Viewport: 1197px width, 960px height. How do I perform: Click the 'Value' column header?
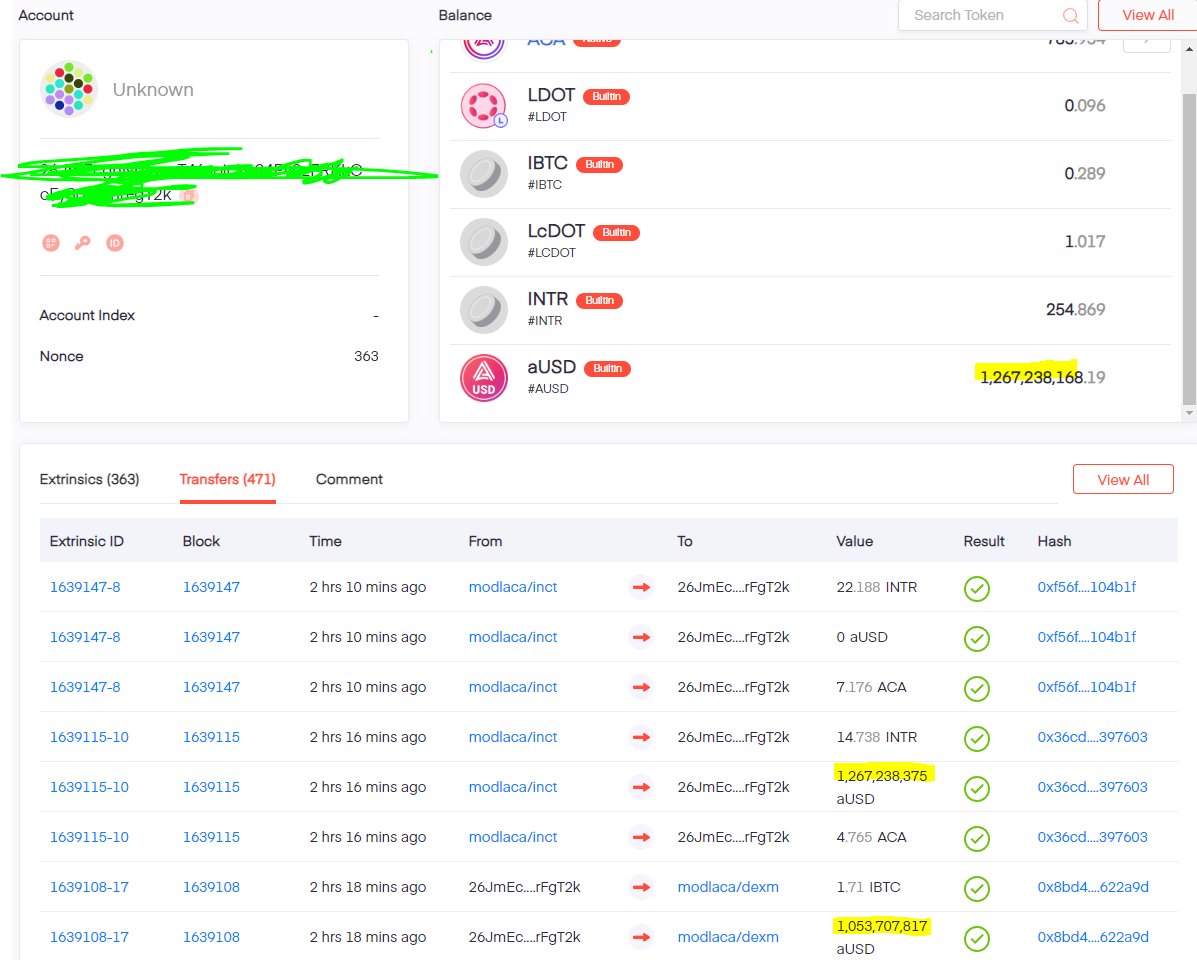point(854,541)
